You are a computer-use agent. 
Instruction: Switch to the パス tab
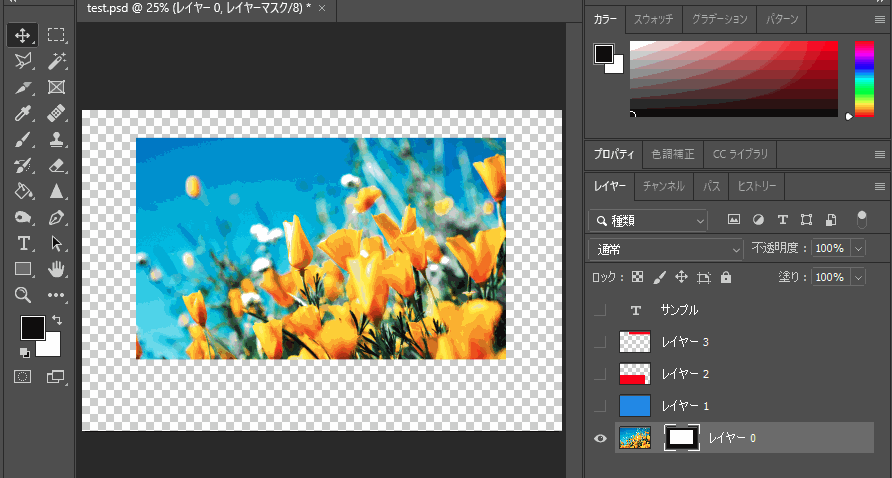click(711, 186)
